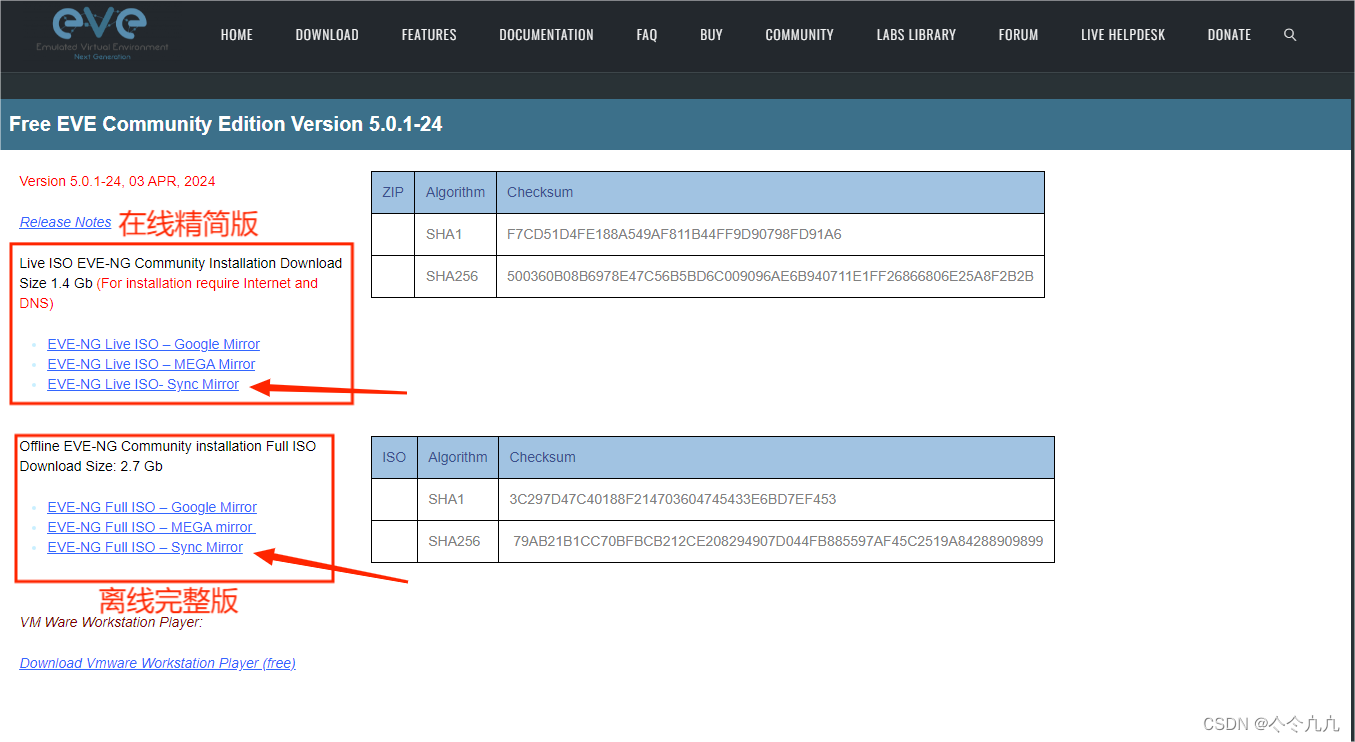Viewport: 1355px width, 742px height.
Task: Click the Algorithm header in the ISO table
Action: point(457,457)
